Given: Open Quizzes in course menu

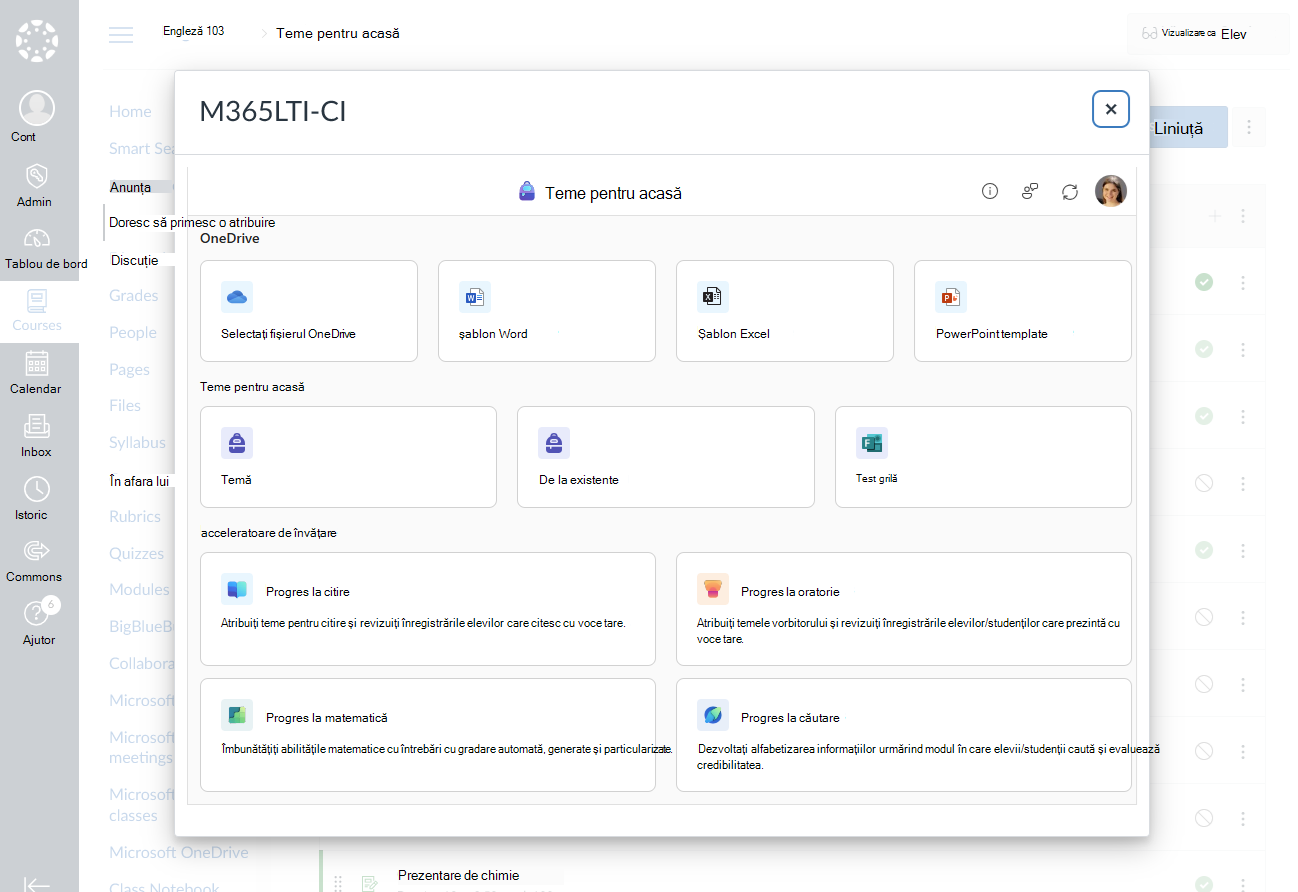Looking at the screenshot, I should click(x=136, y=554).
